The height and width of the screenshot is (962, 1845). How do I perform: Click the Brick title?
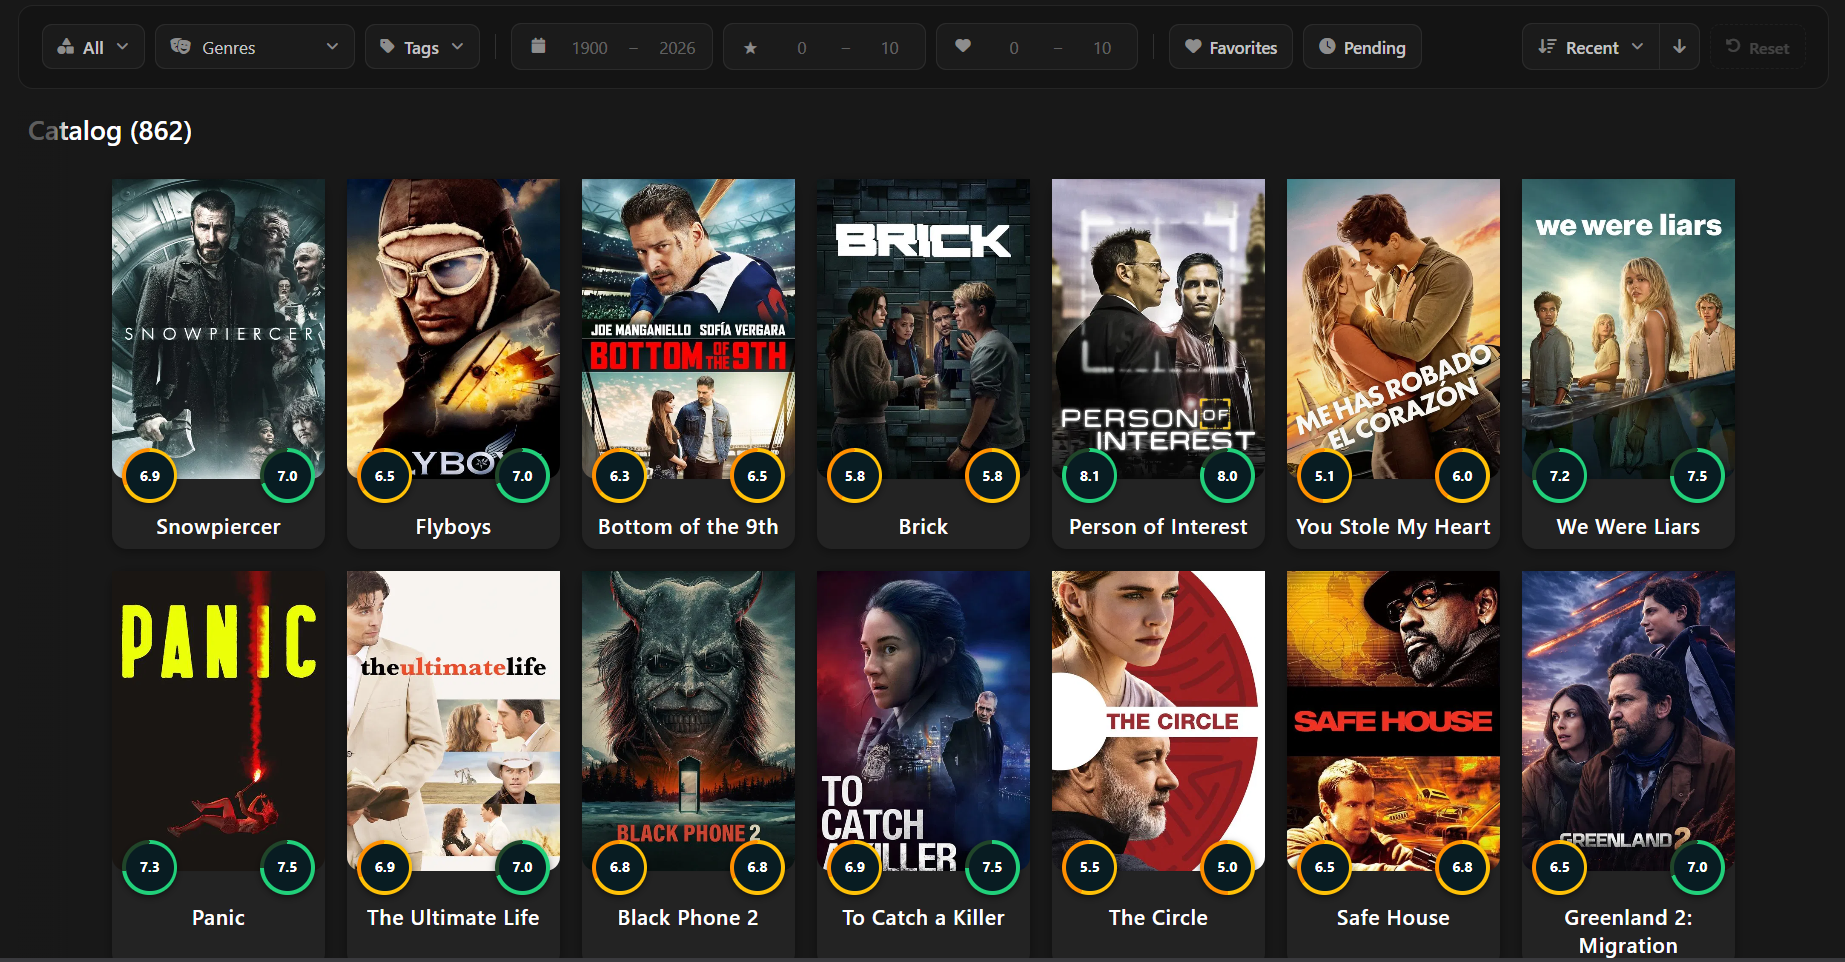point(923,527)
